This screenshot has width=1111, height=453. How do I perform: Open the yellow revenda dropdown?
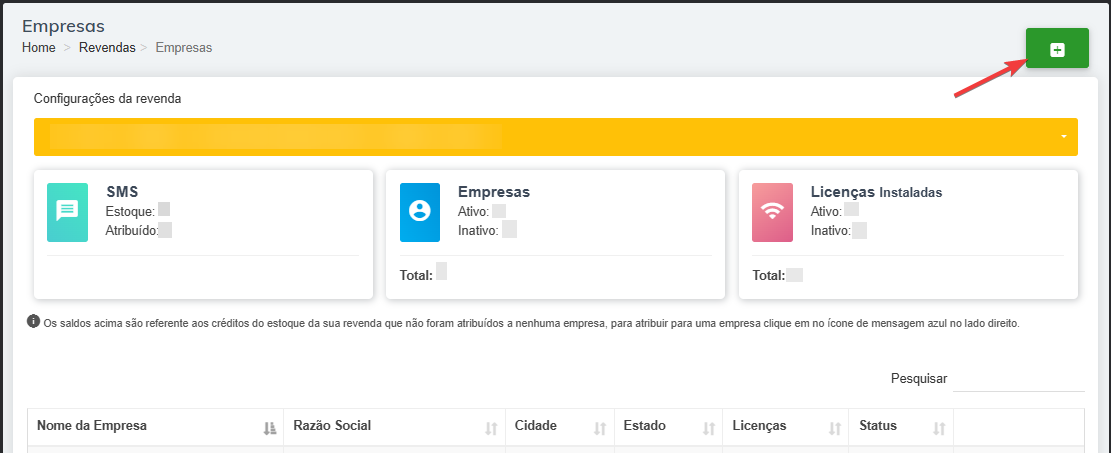tap(555, 137)
